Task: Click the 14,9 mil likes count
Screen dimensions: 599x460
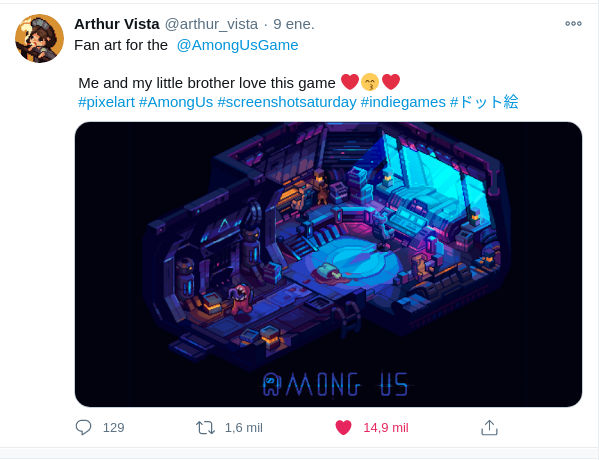Action: (x=386, y=428)
